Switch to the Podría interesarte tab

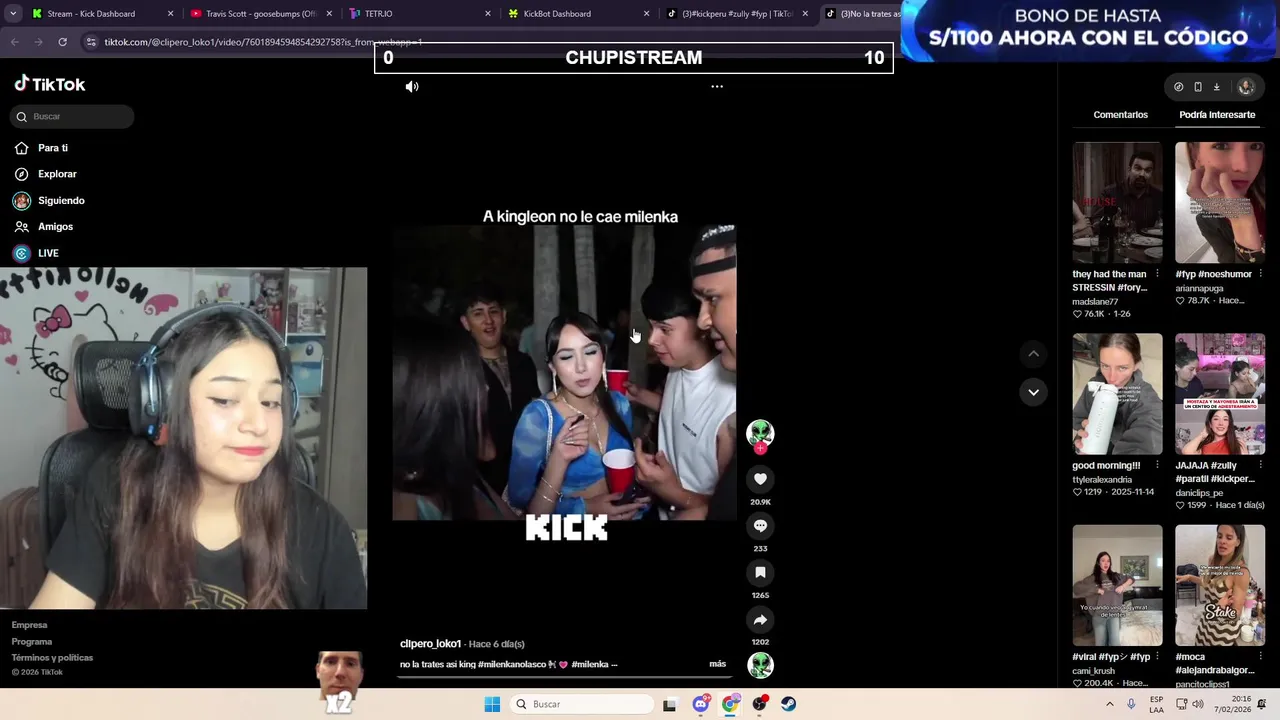(1217, 115)
